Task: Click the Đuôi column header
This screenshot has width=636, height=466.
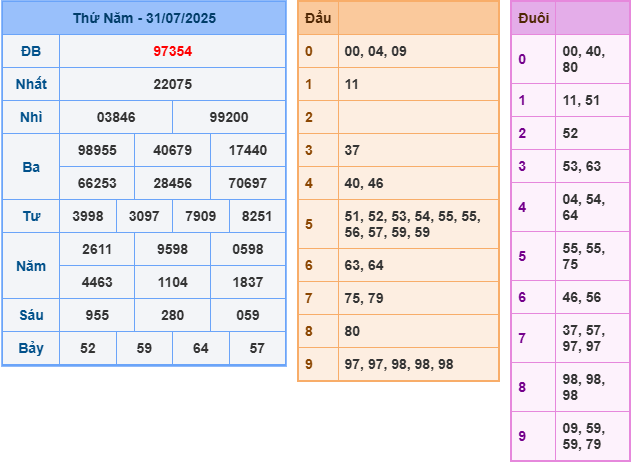Action: [534, 18]
